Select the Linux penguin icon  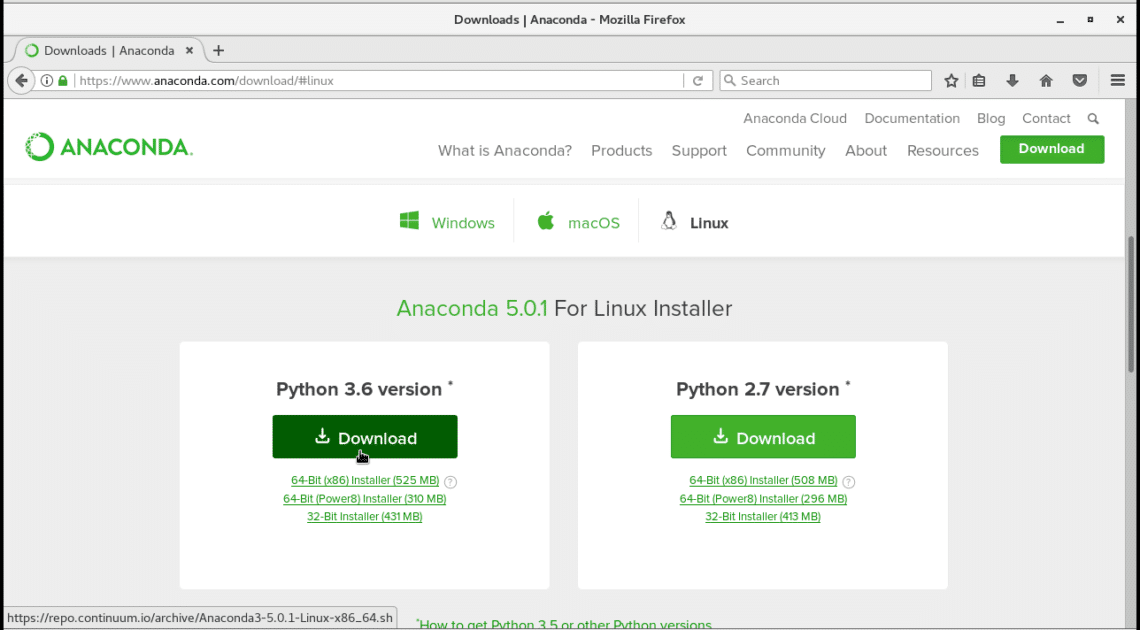click(x=669, y=221)
